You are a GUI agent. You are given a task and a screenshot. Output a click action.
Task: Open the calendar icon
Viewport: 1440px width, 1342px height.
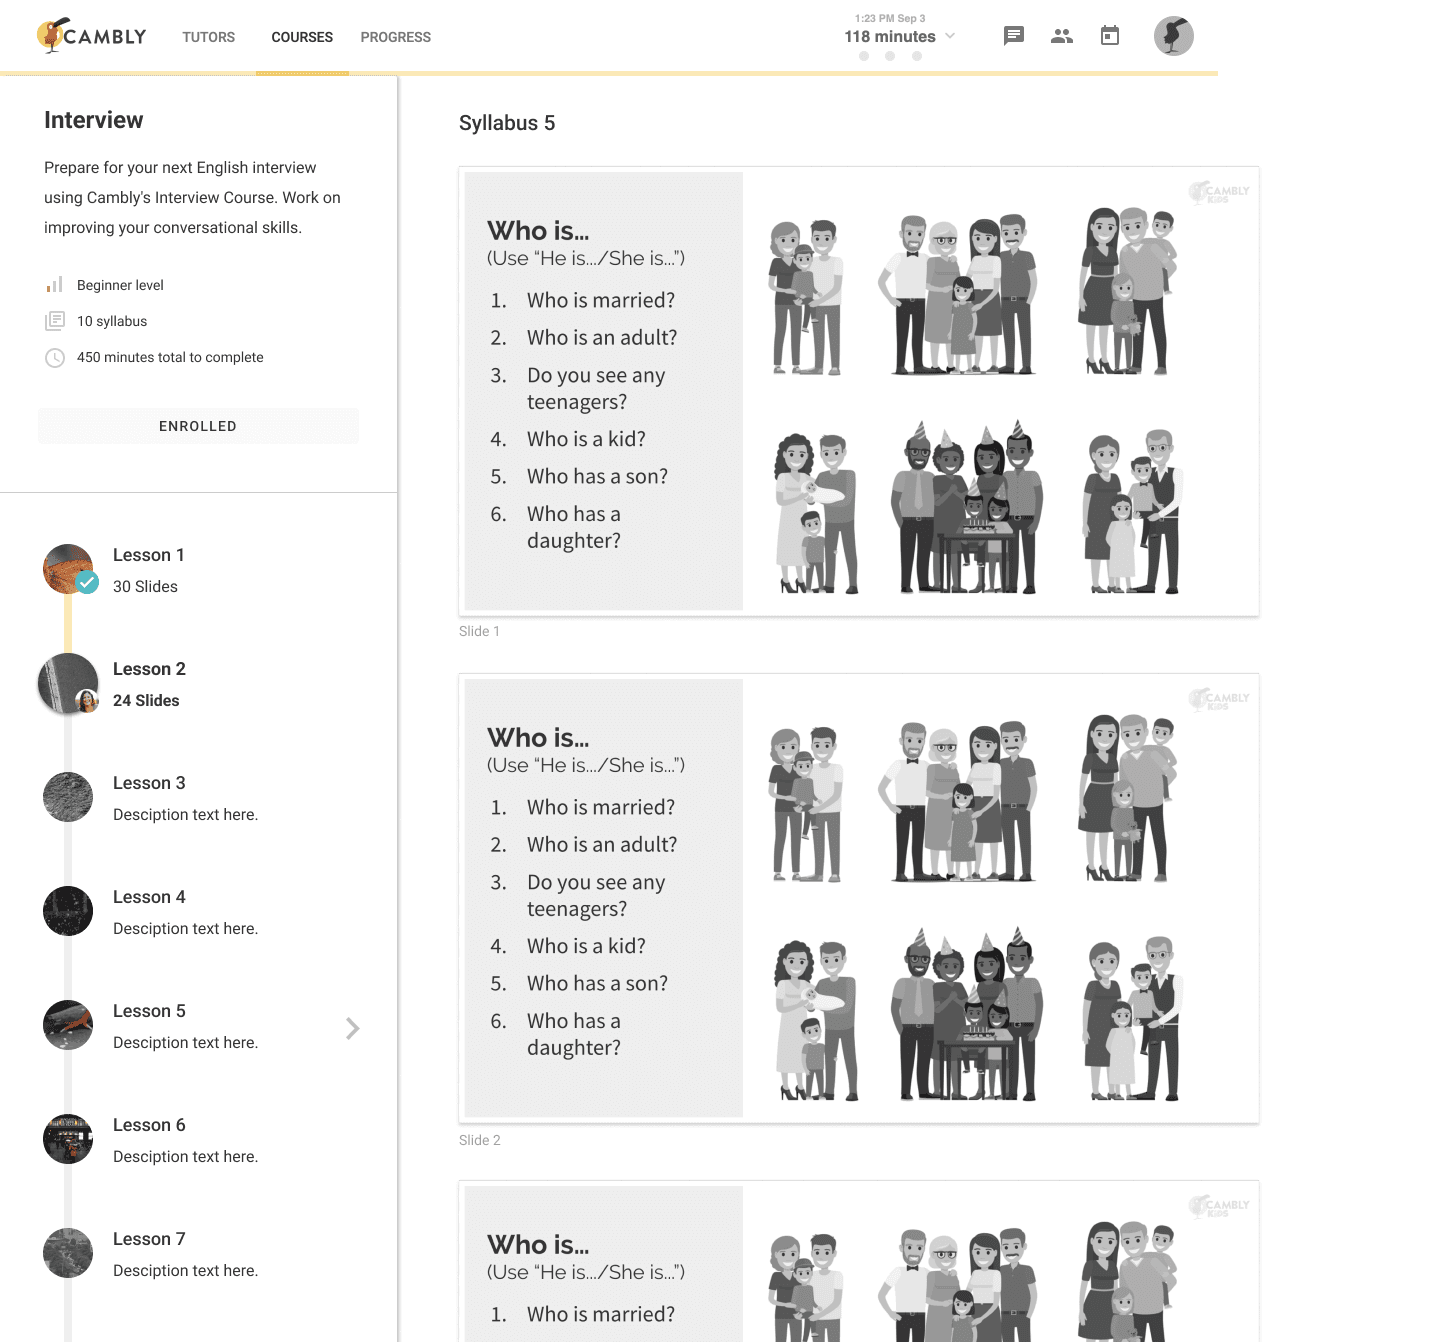point(1110,36)
